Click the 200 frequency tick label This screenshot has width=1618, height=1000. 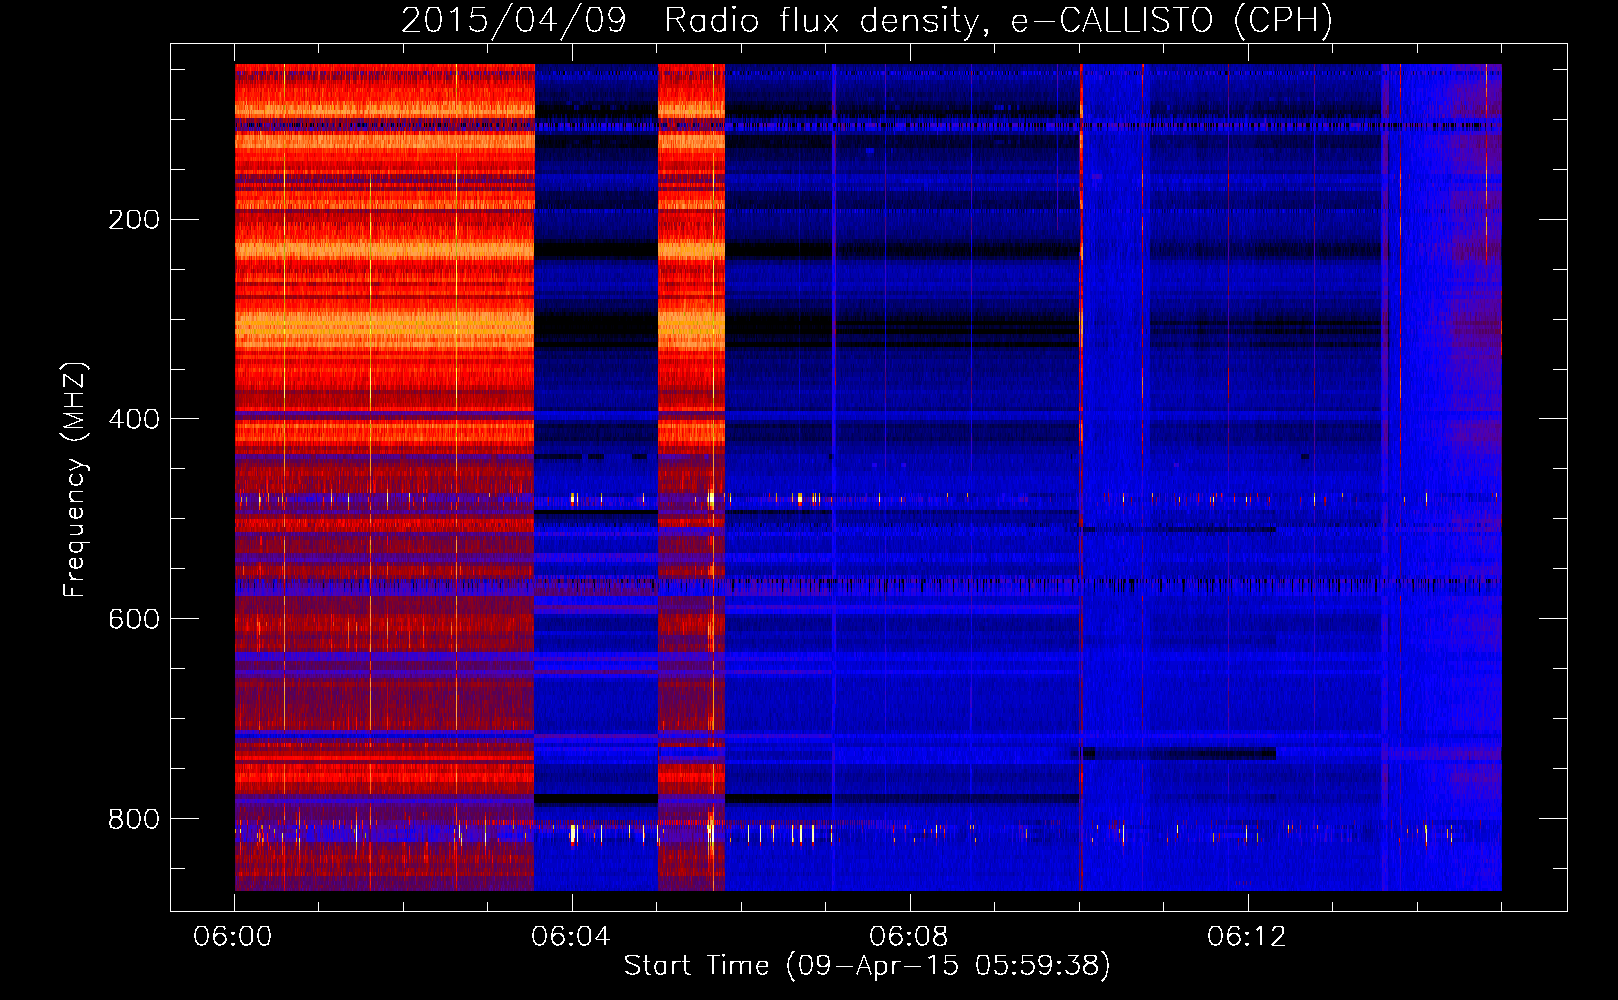coord(134,219)
